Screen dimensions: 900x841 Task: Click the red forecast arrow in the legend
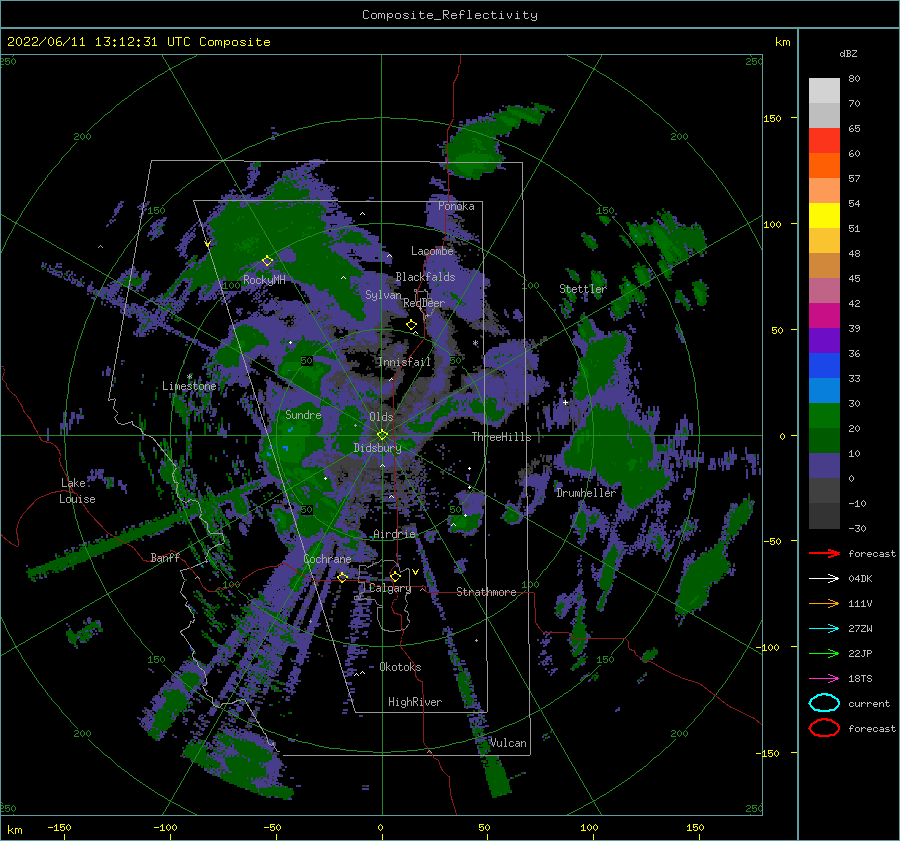(x=824, y=553)
